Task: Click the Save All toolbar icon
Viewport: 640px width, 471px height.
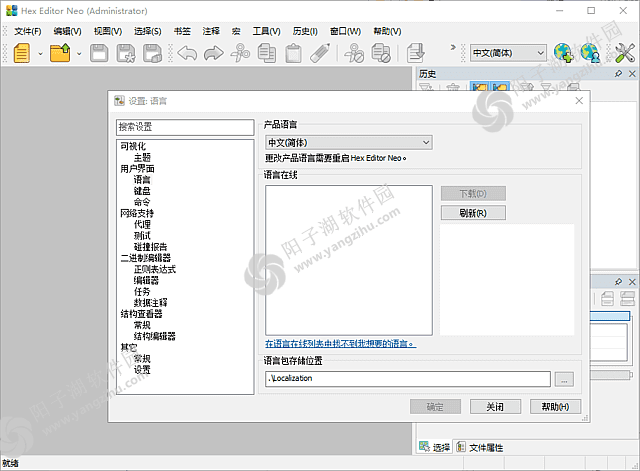Action: (x=152, y=53)
